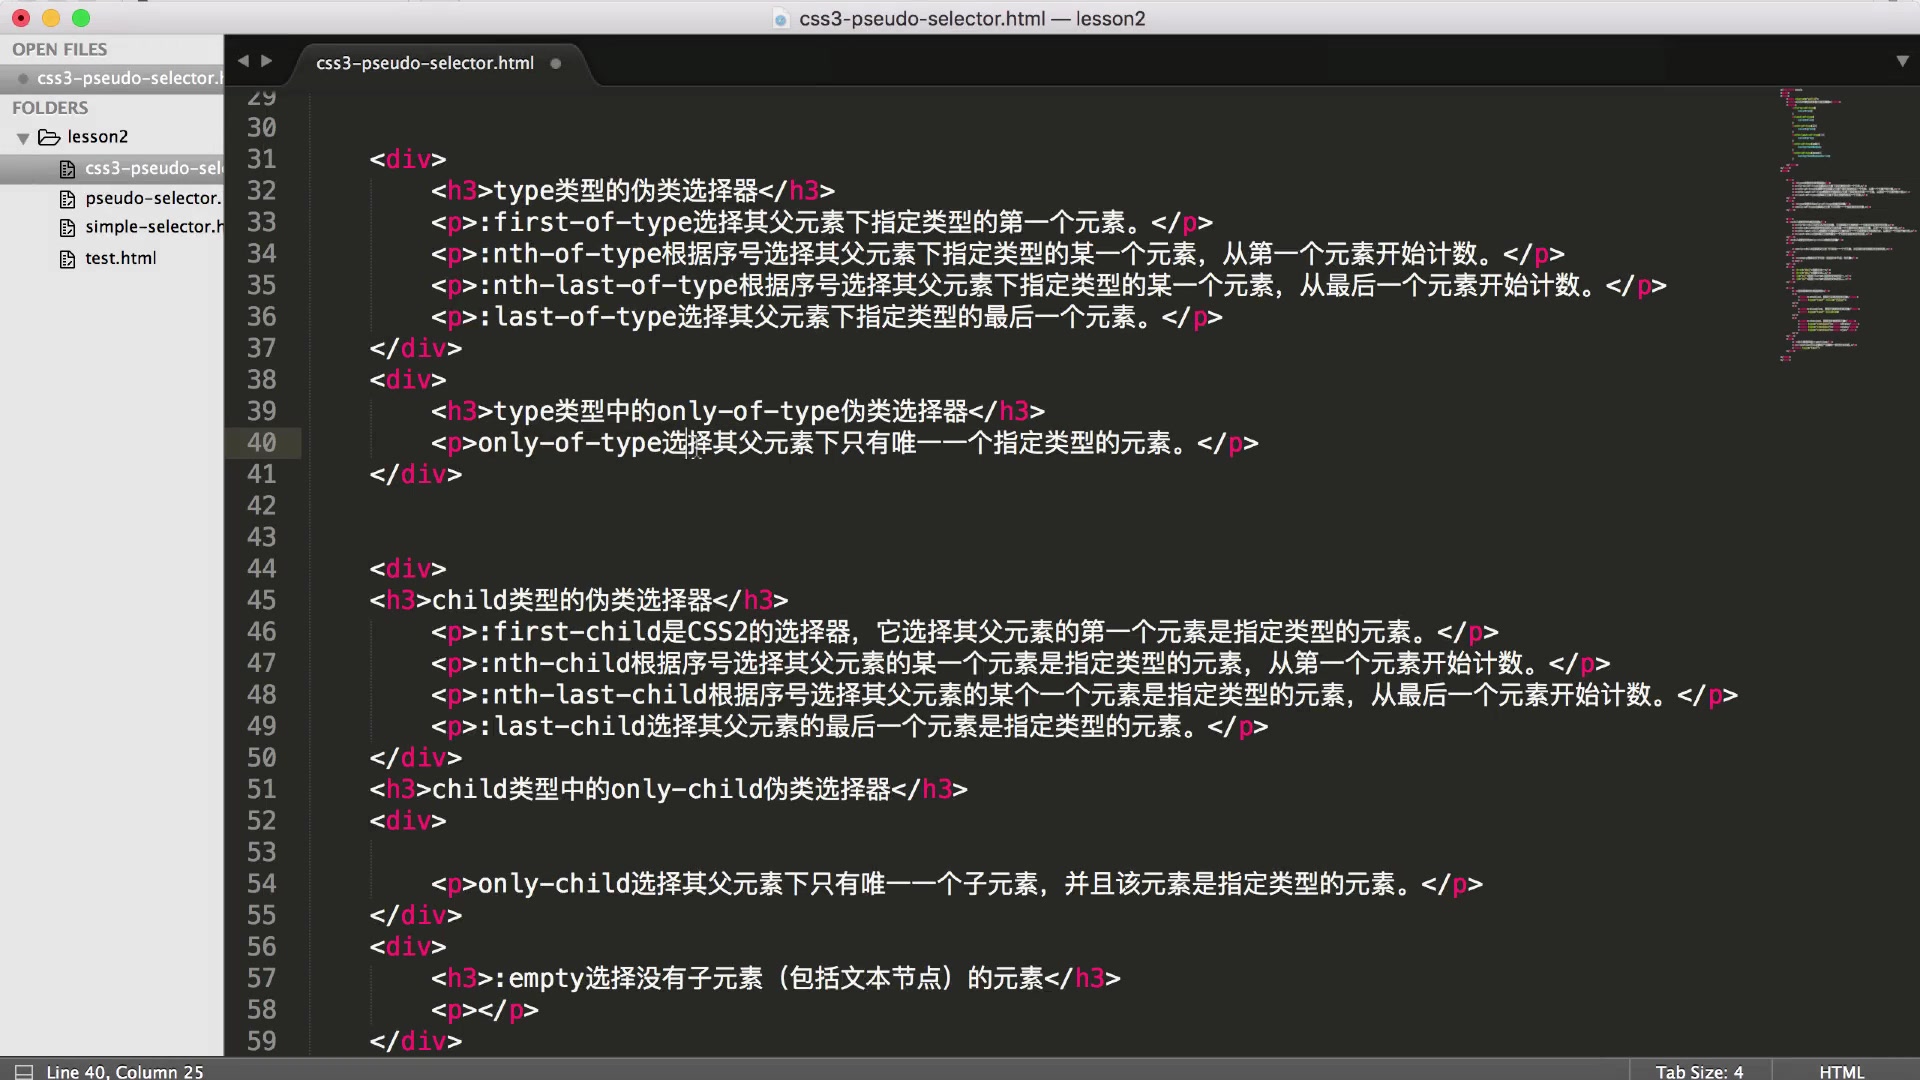The image size is (1920, 1080).
Task: Click the OPEN FILES heading
Action: point(59,49)
